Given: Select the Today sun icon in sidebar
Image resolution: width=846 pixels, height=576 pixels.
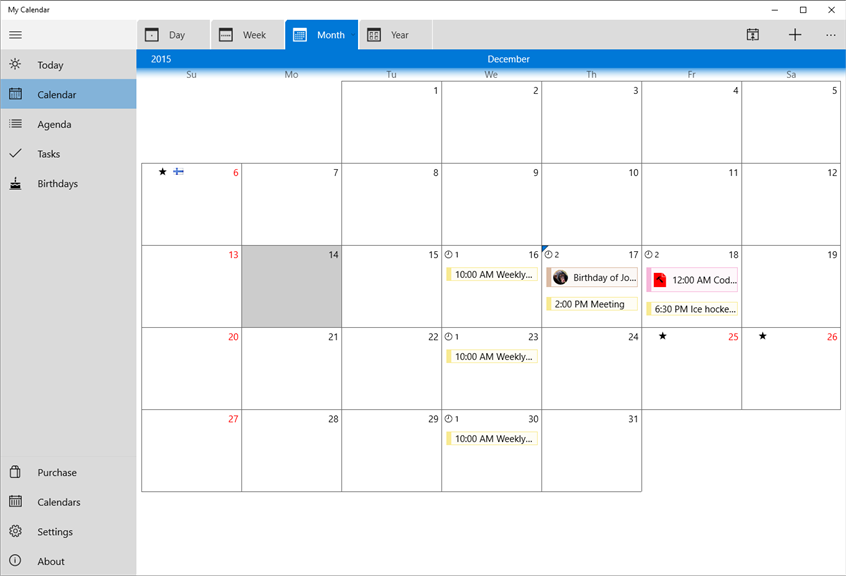Looking at the screenshot, I should point(16,64).
